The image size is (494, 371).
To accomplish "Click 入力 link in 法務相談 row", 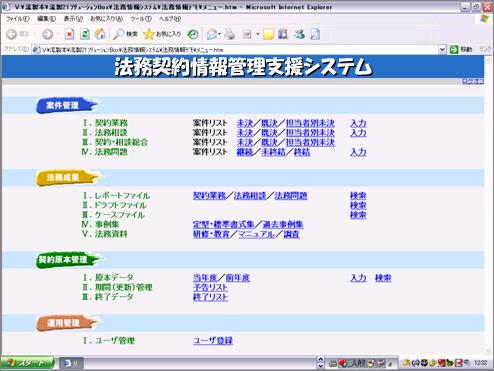I will coord(358,133).
